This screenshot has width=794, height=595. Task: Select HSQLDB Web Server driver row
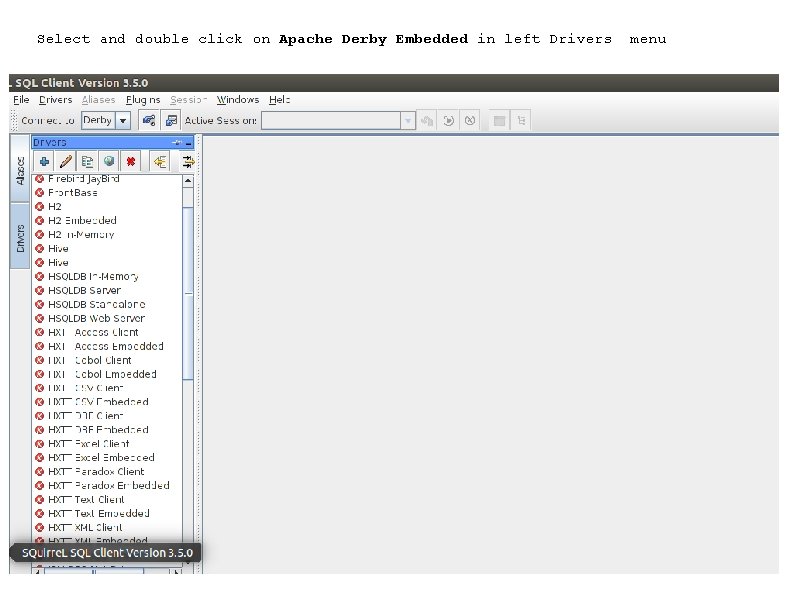click(107, 318)
